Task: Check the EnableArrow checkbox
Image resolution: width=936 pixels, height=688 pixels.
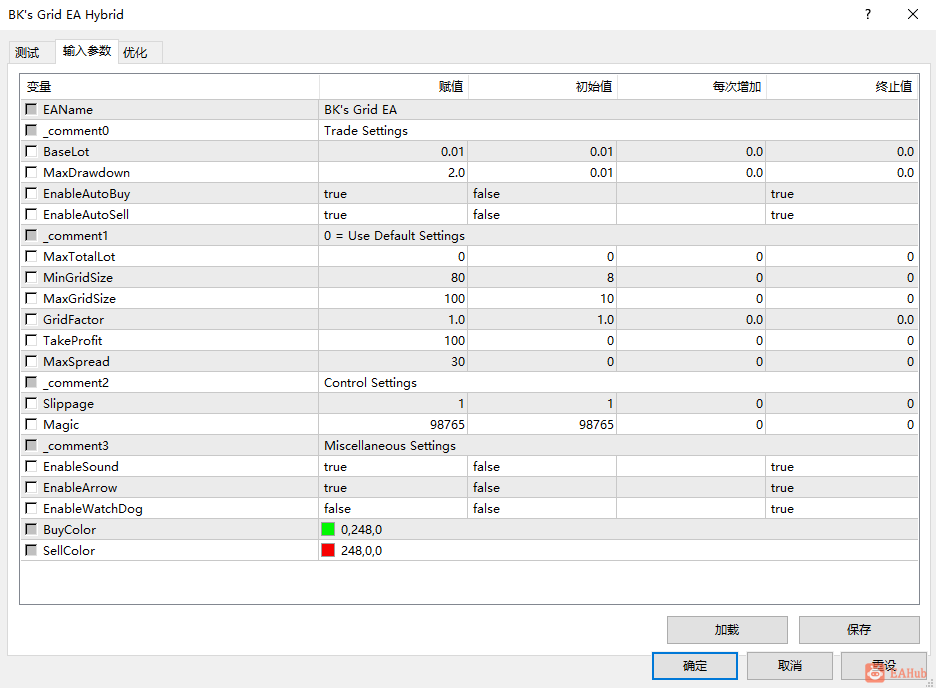Action: (x=31, y=487)
